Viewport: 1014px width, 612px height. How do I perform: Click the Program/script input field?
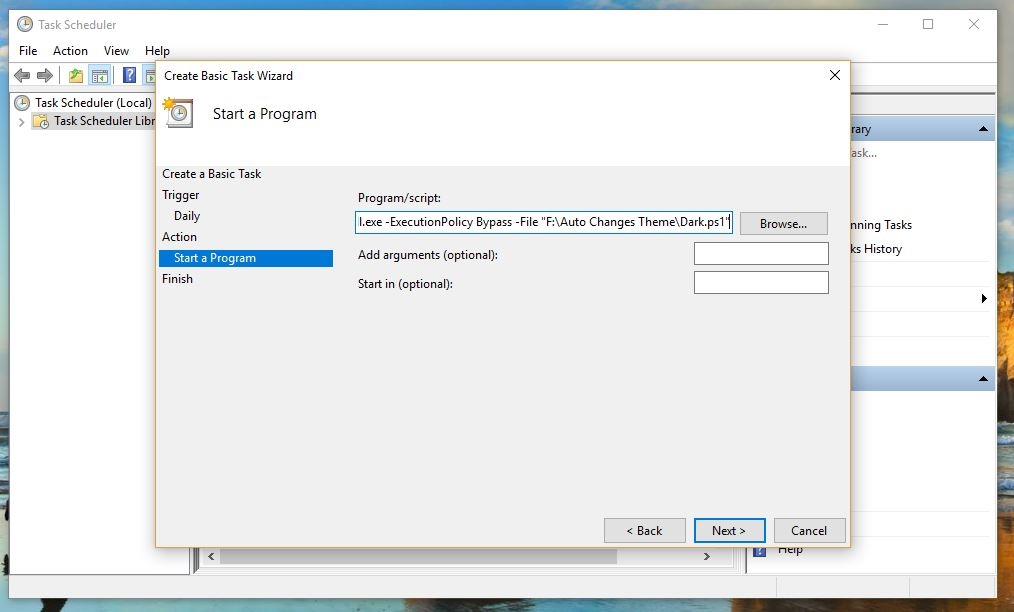pos(544,222)
